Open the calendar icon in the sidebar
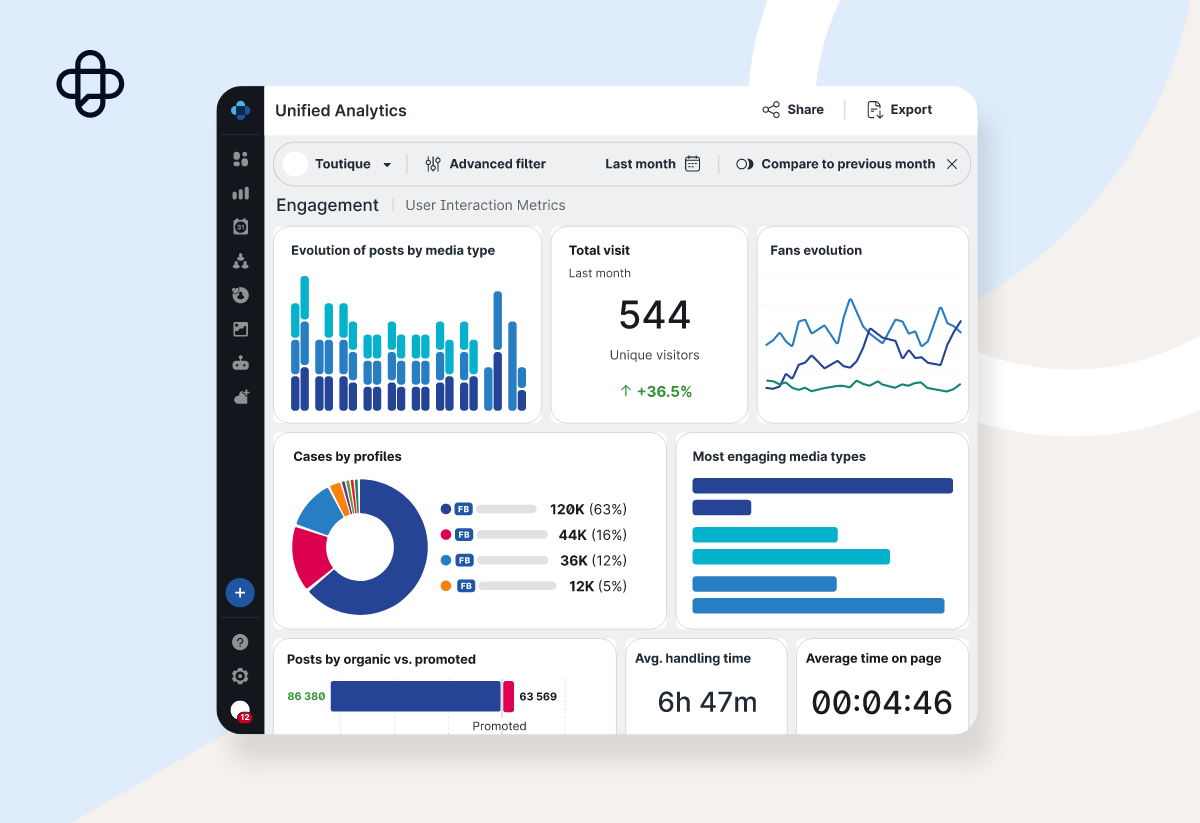Image resolution: width=1200 pixels, height=823 pixels. 240,227
